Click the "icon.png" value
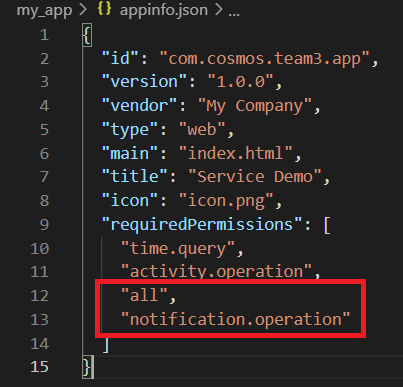Screen dimensions: 403x387 (x=226, y=201)
